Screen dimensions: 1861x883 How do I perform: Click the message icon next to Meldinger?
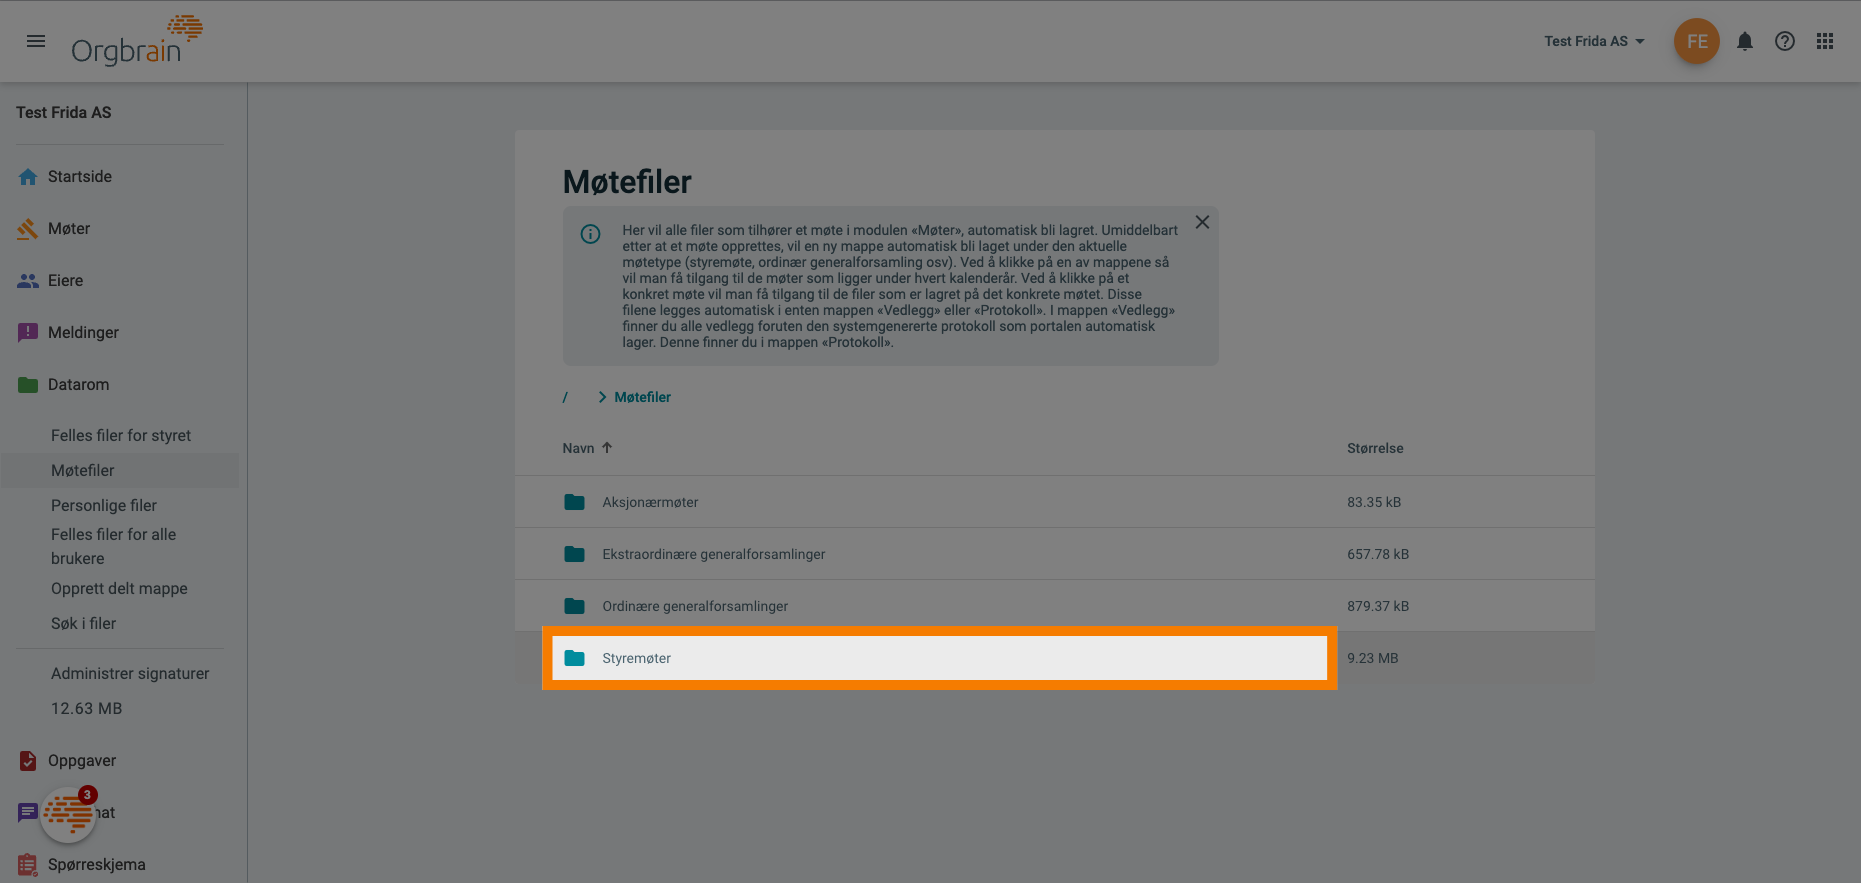coord(28,333)
